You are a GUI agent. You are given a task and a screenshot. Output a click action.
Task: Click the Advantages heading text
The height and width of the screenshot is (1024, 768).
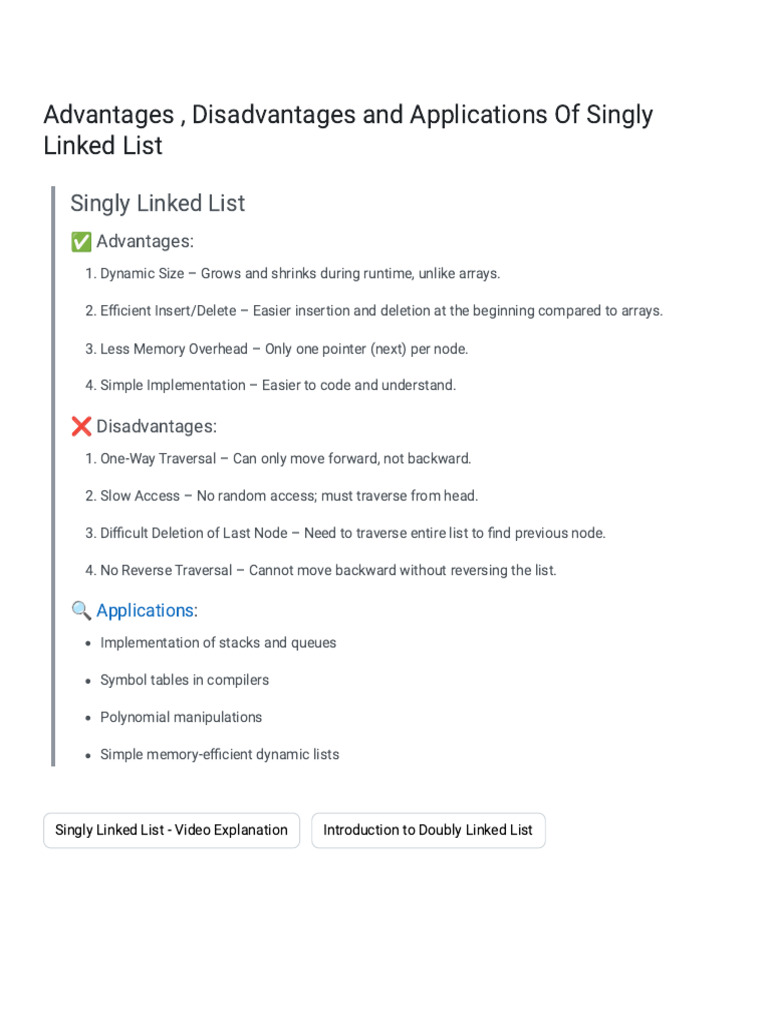point(145,242)
